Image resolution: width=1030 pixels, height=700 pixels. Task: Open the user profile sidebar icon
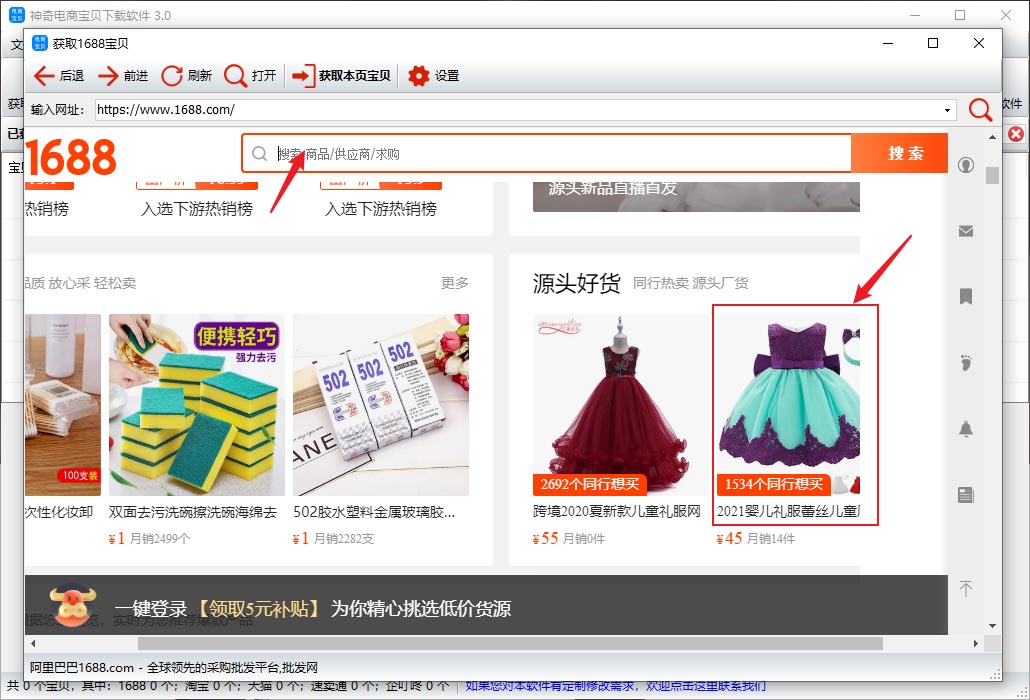click(966, 165)
